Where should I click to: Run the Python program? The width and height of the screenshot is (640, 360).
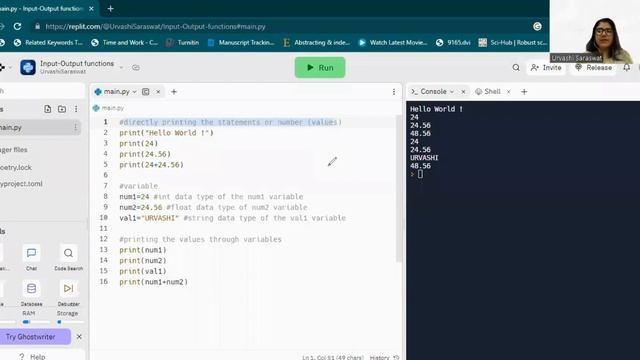pos(320,67)
